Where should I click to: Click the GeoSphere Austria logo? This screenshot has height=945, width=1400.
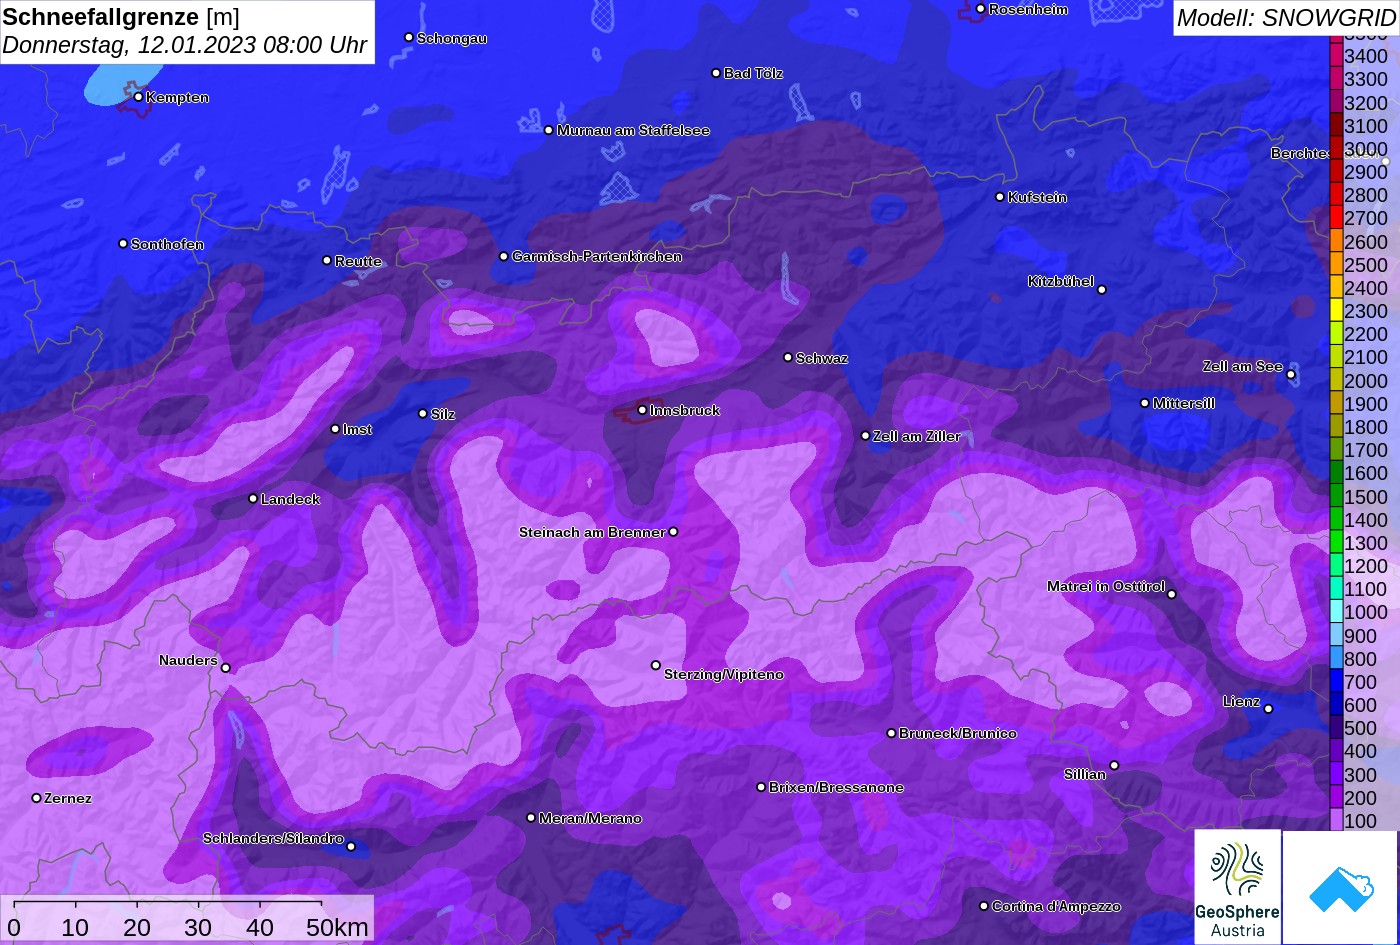point(1237,887)
